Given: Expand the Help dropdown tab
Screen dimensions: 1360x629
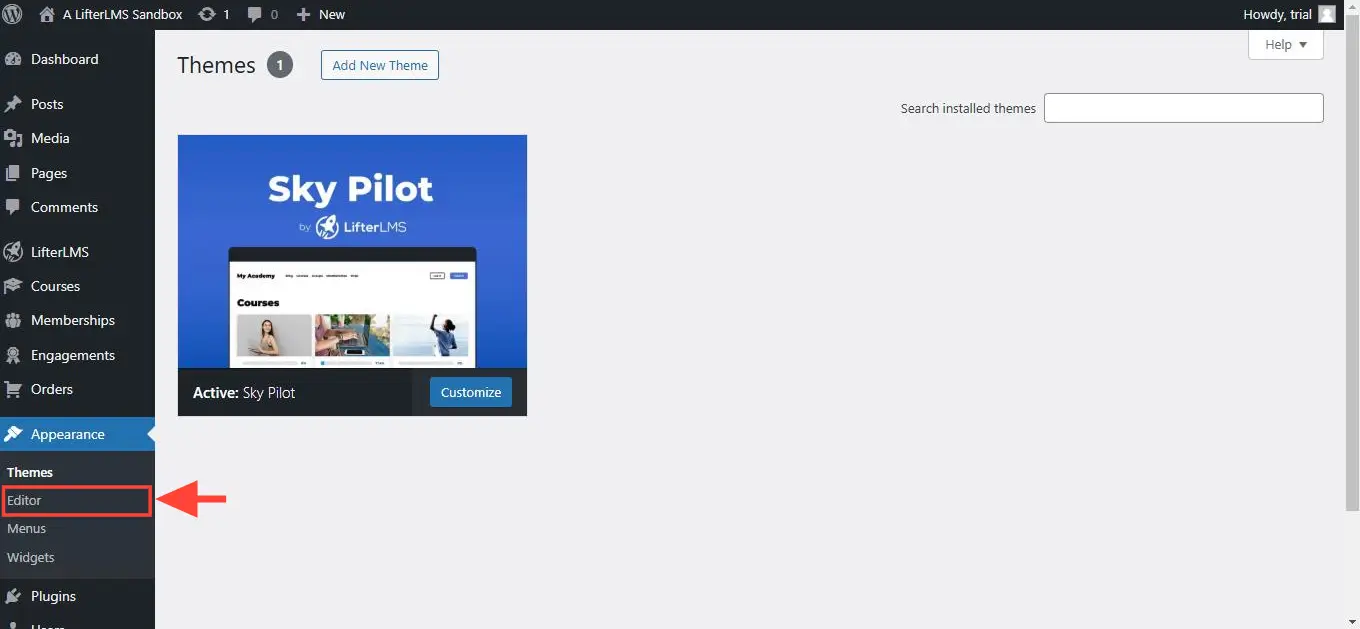Looking at the screenshot, I should click(x=1286, y=44).
